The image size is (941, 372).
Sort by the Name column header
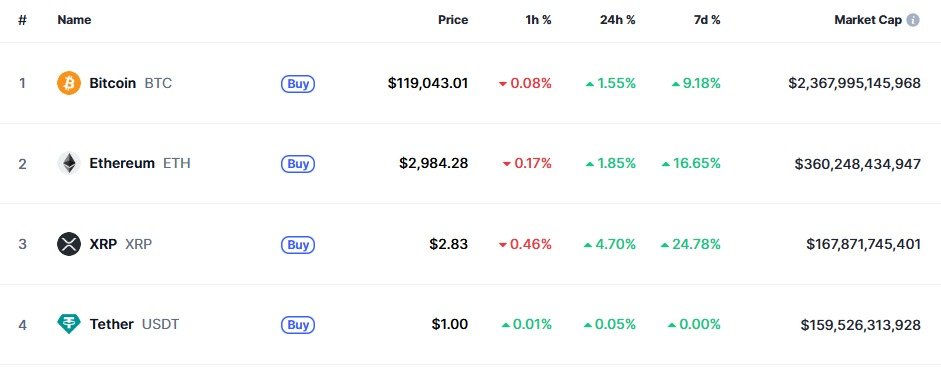[x=74, y=20]
